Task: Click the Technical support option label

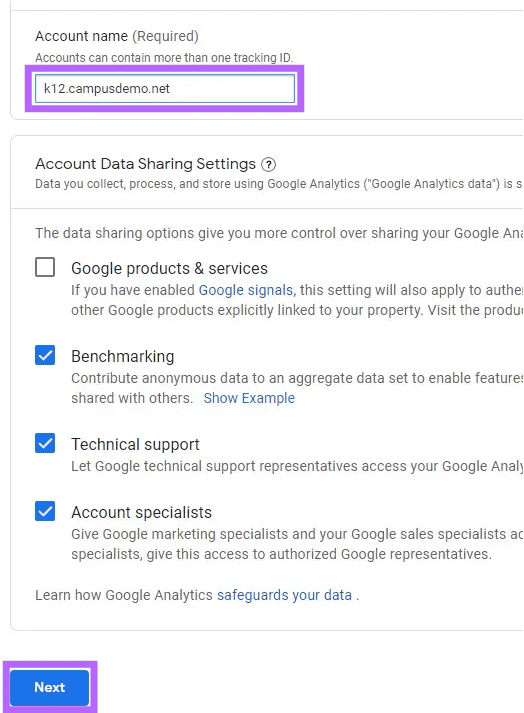Action: click(135, 444)
